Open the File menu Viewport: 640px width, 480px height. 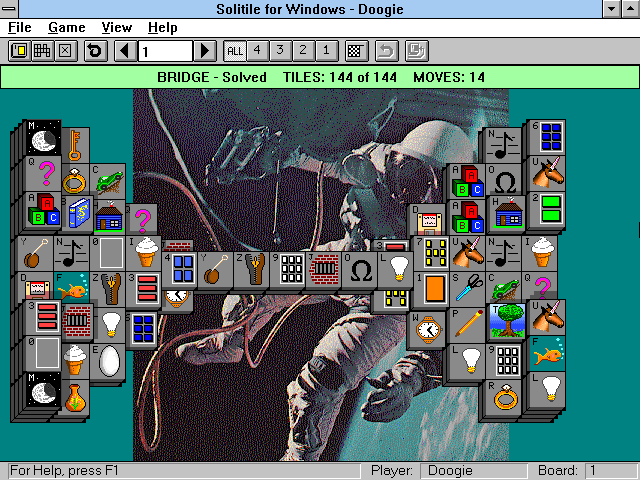click(x=20, y=27)
